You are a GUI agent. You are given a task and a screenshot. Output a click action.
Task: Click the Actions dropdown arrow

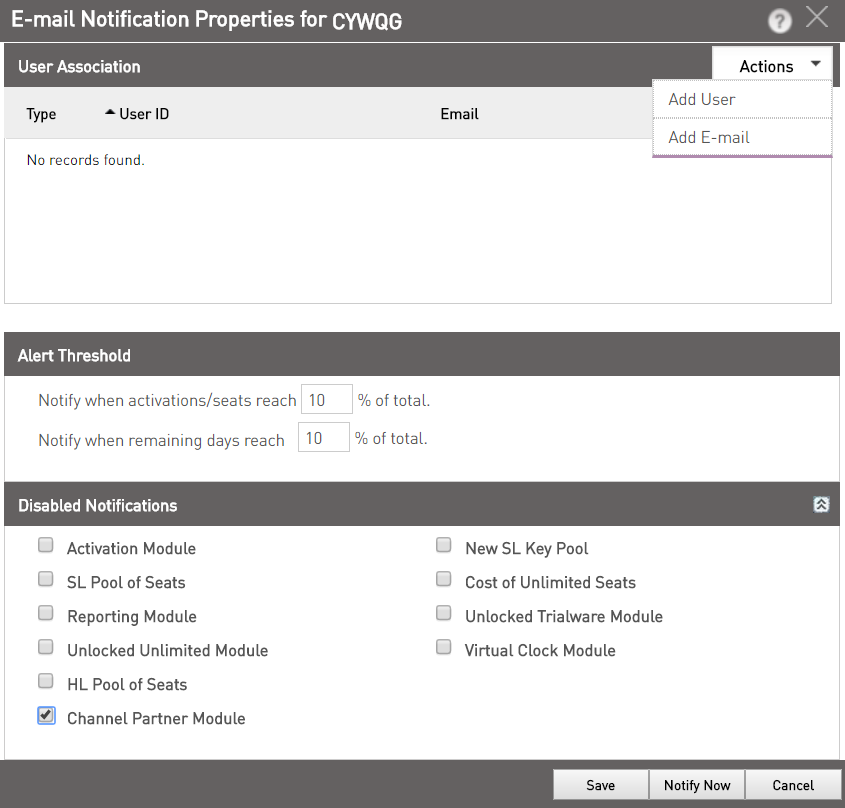point(815,64)
